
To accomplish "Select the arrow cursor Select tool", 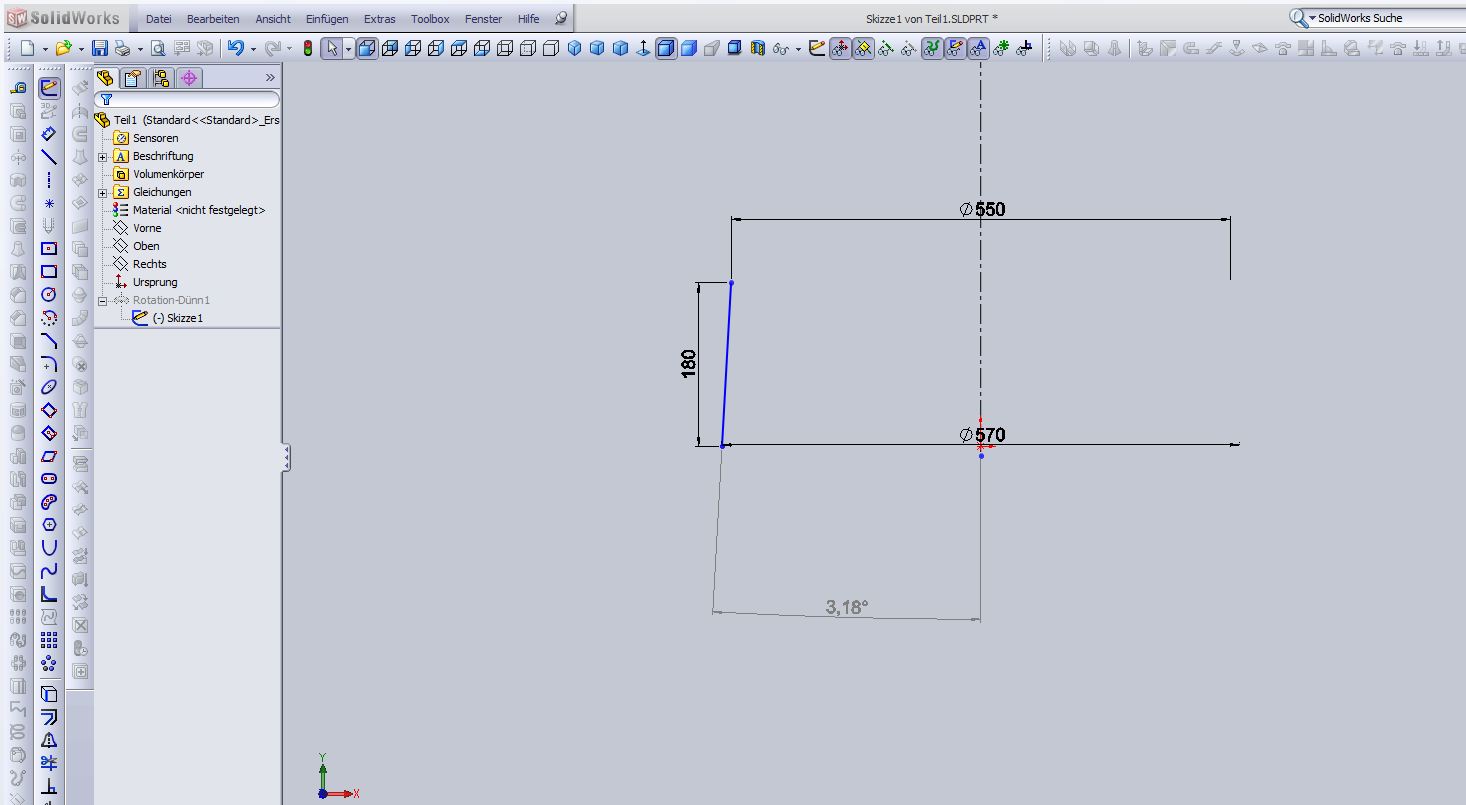I will coord(332,48).
